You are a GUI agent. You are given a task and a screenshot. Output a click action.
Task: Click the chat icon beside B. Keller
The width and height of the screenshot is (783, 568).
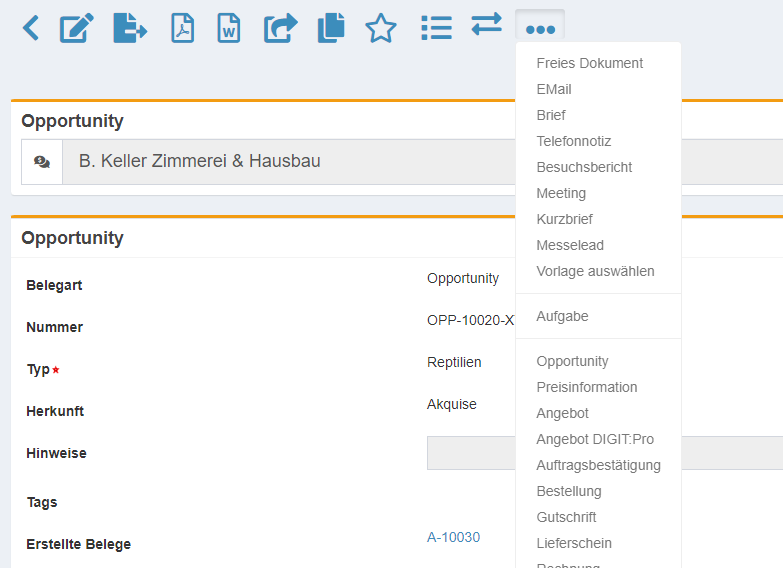tap(42, 162)
